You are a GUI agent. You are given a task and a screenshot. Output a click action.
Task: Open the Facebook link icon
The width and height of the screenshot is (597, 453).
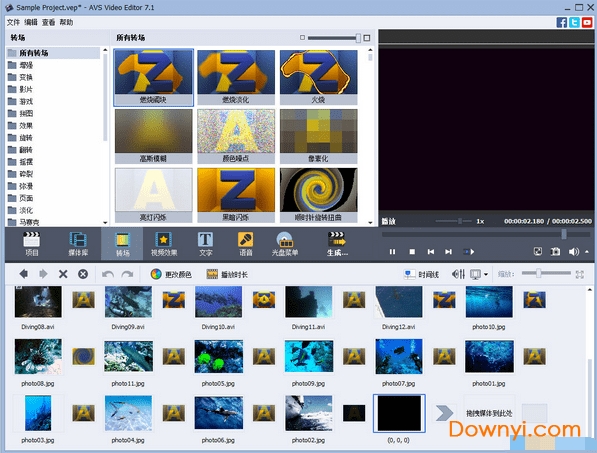[562, 22]
